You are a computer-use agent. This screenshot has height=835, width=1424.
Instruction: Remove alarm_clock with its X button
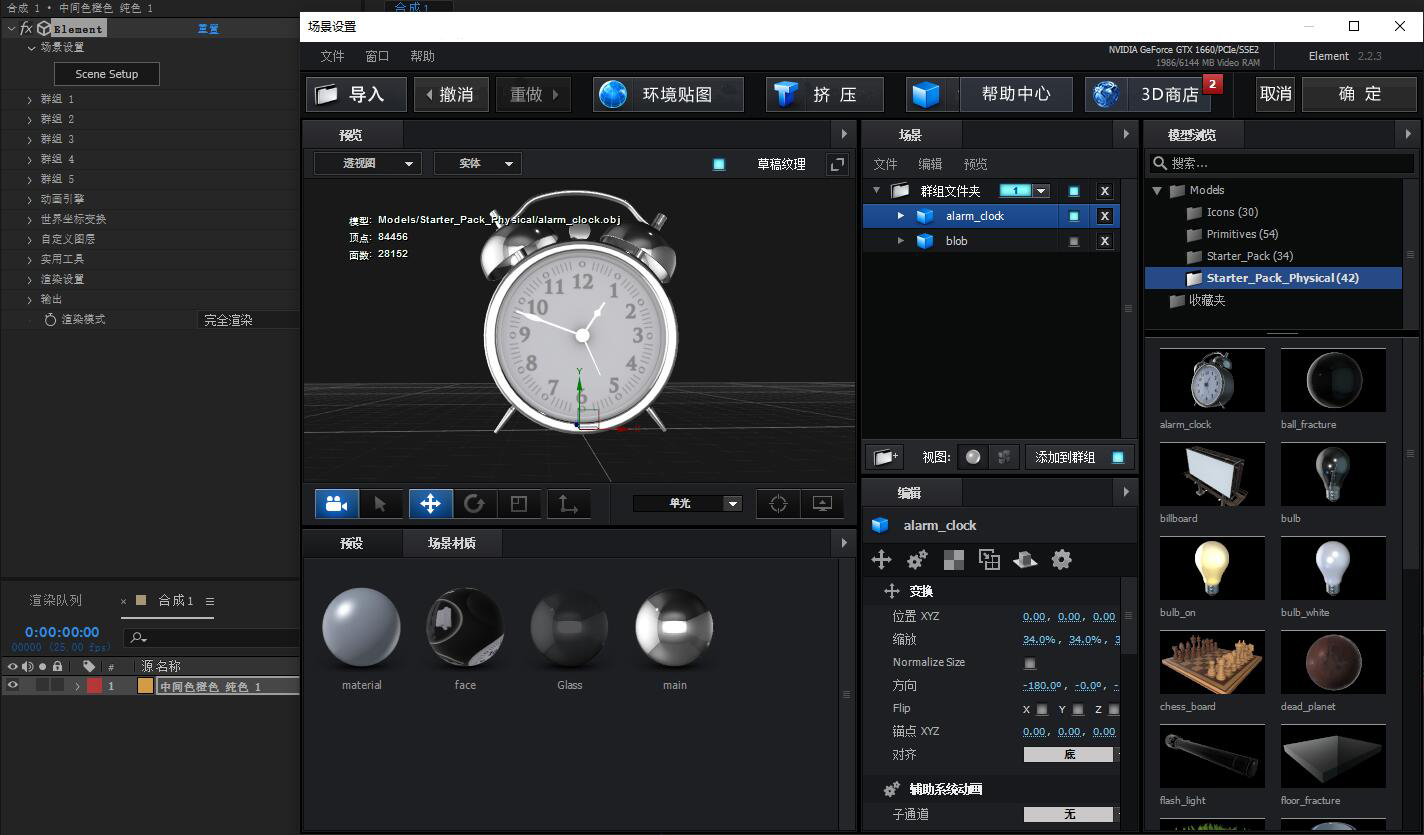coord(1104,216)
